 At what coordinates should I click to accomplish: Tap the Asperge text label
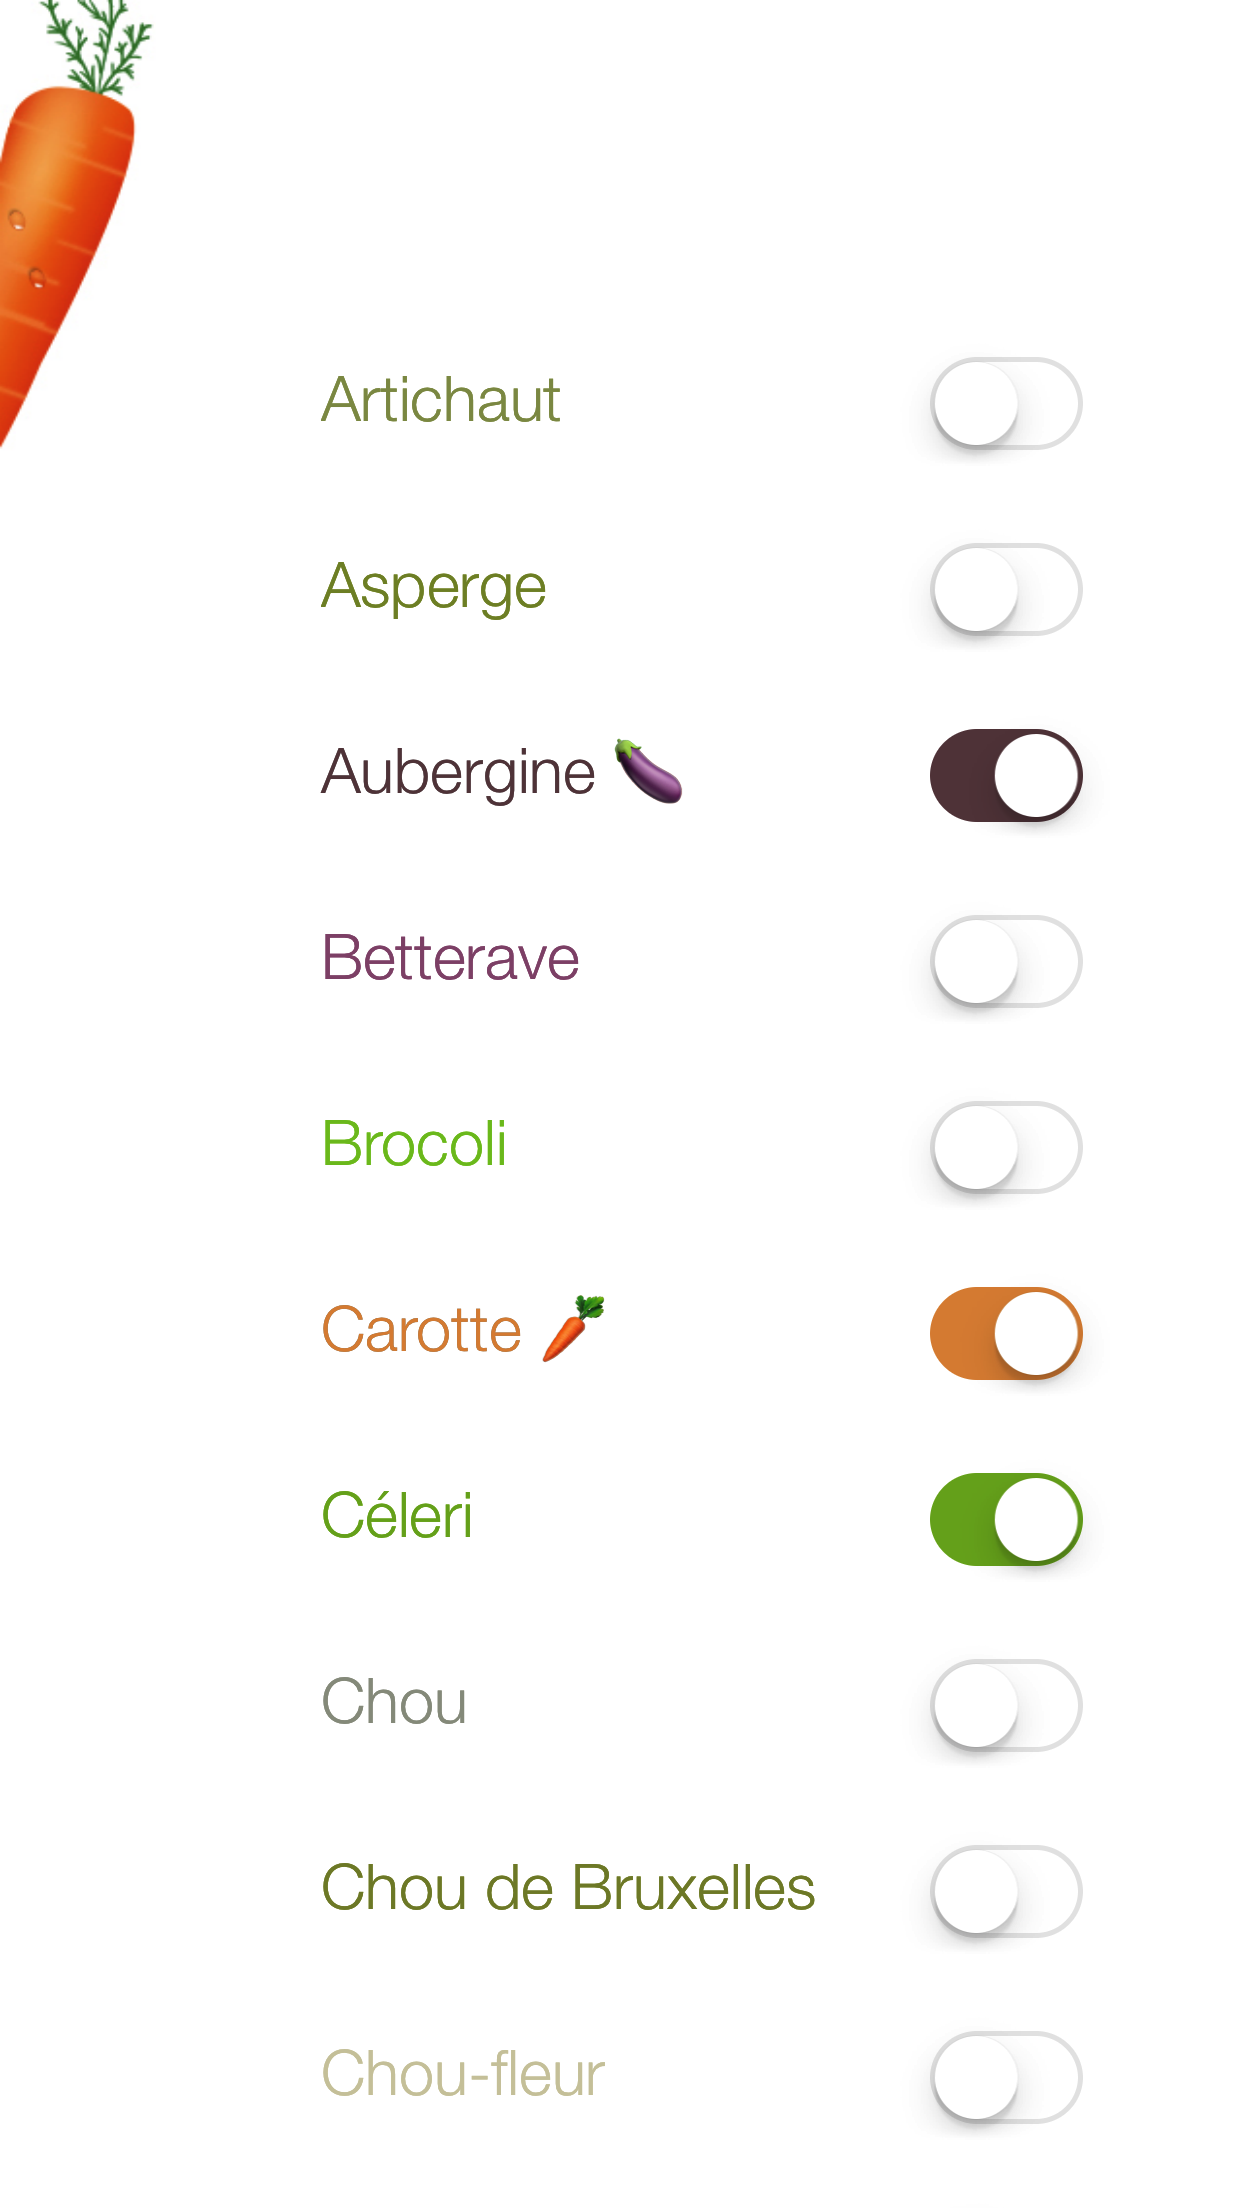tap(433, 587)
